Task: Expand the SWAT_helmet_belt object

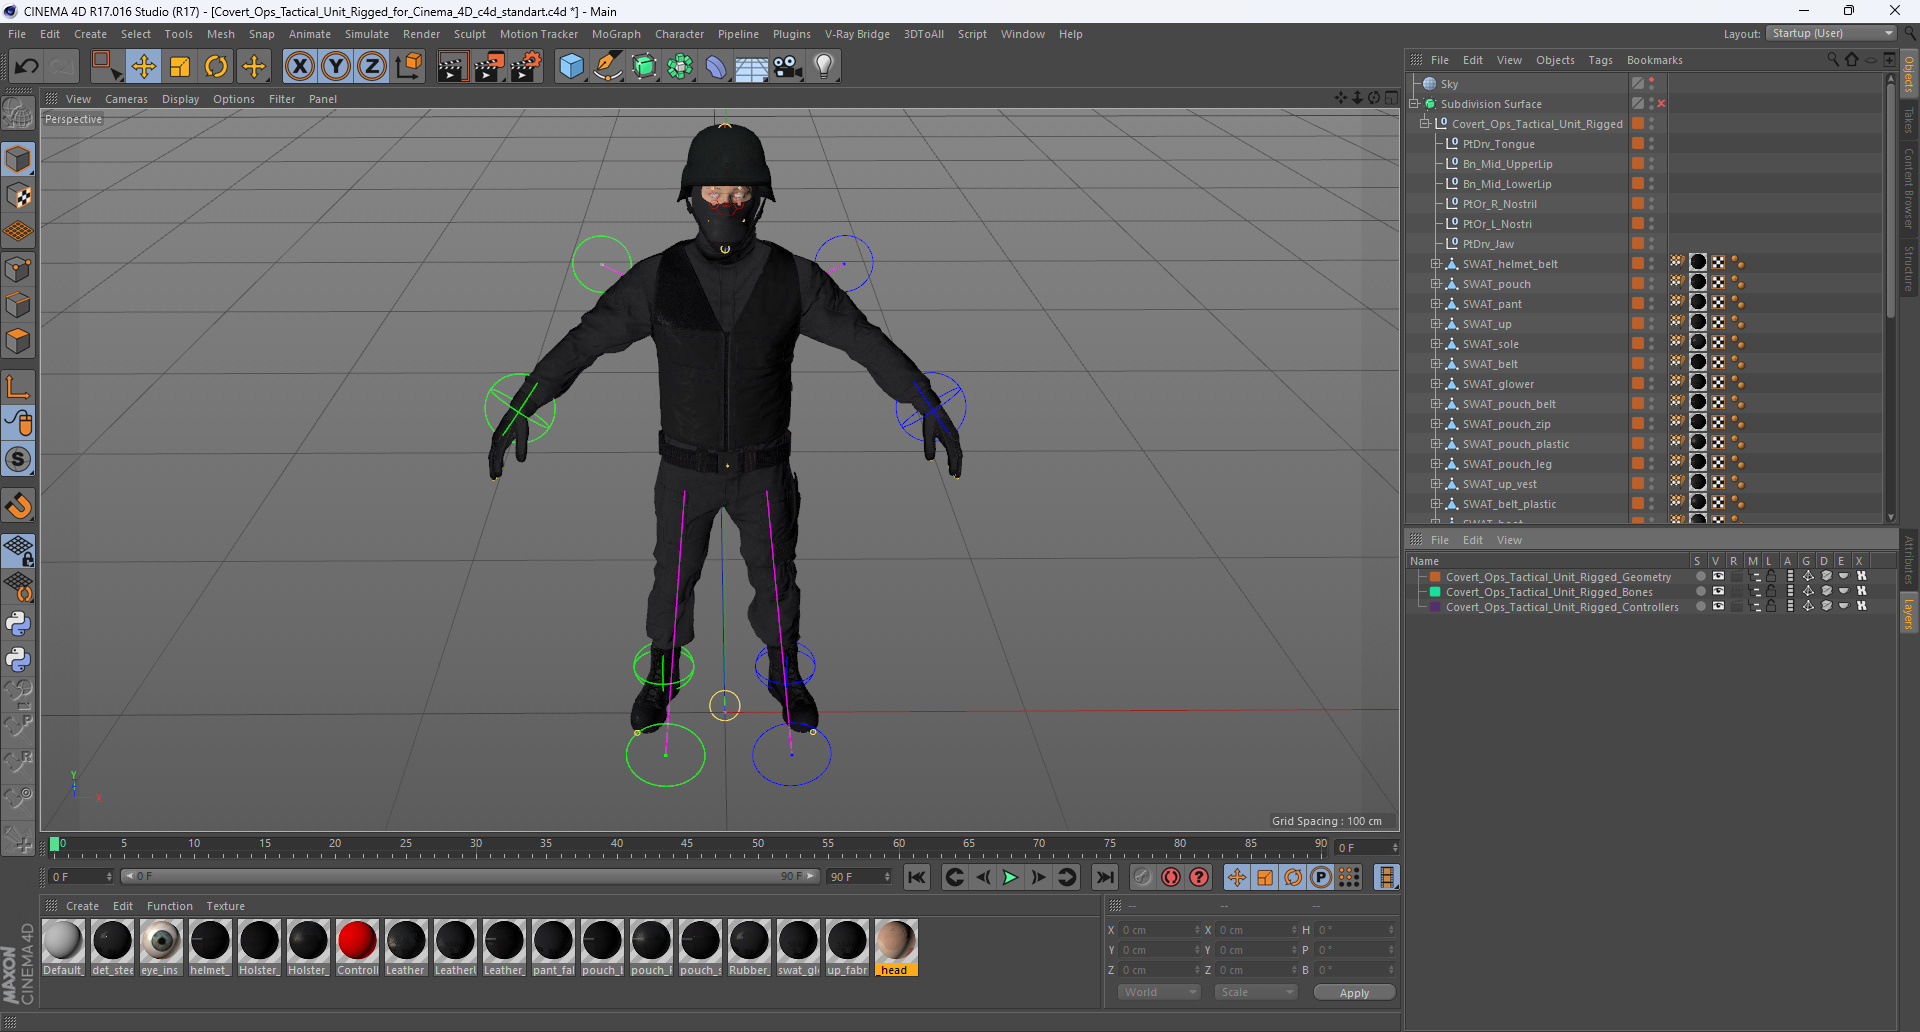Action: [1436, 264]
